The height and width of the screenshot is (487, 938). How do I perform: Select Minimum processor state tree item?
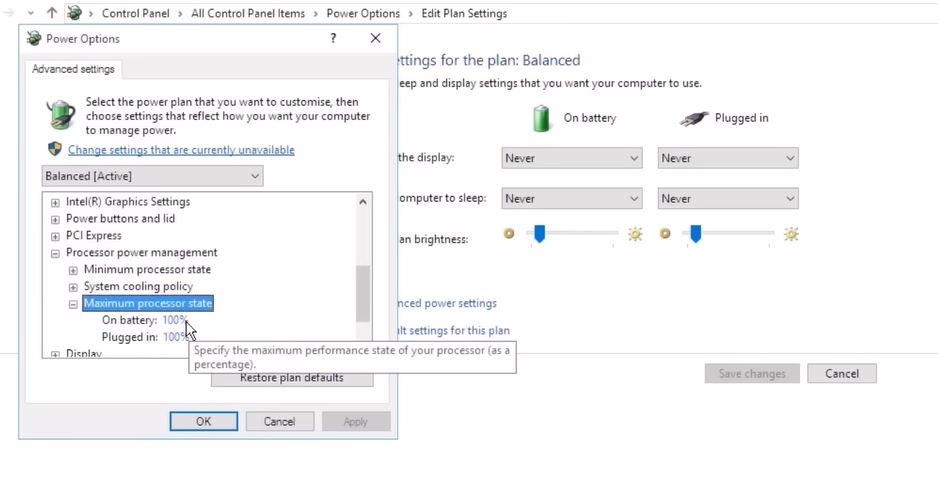(147, 269)
